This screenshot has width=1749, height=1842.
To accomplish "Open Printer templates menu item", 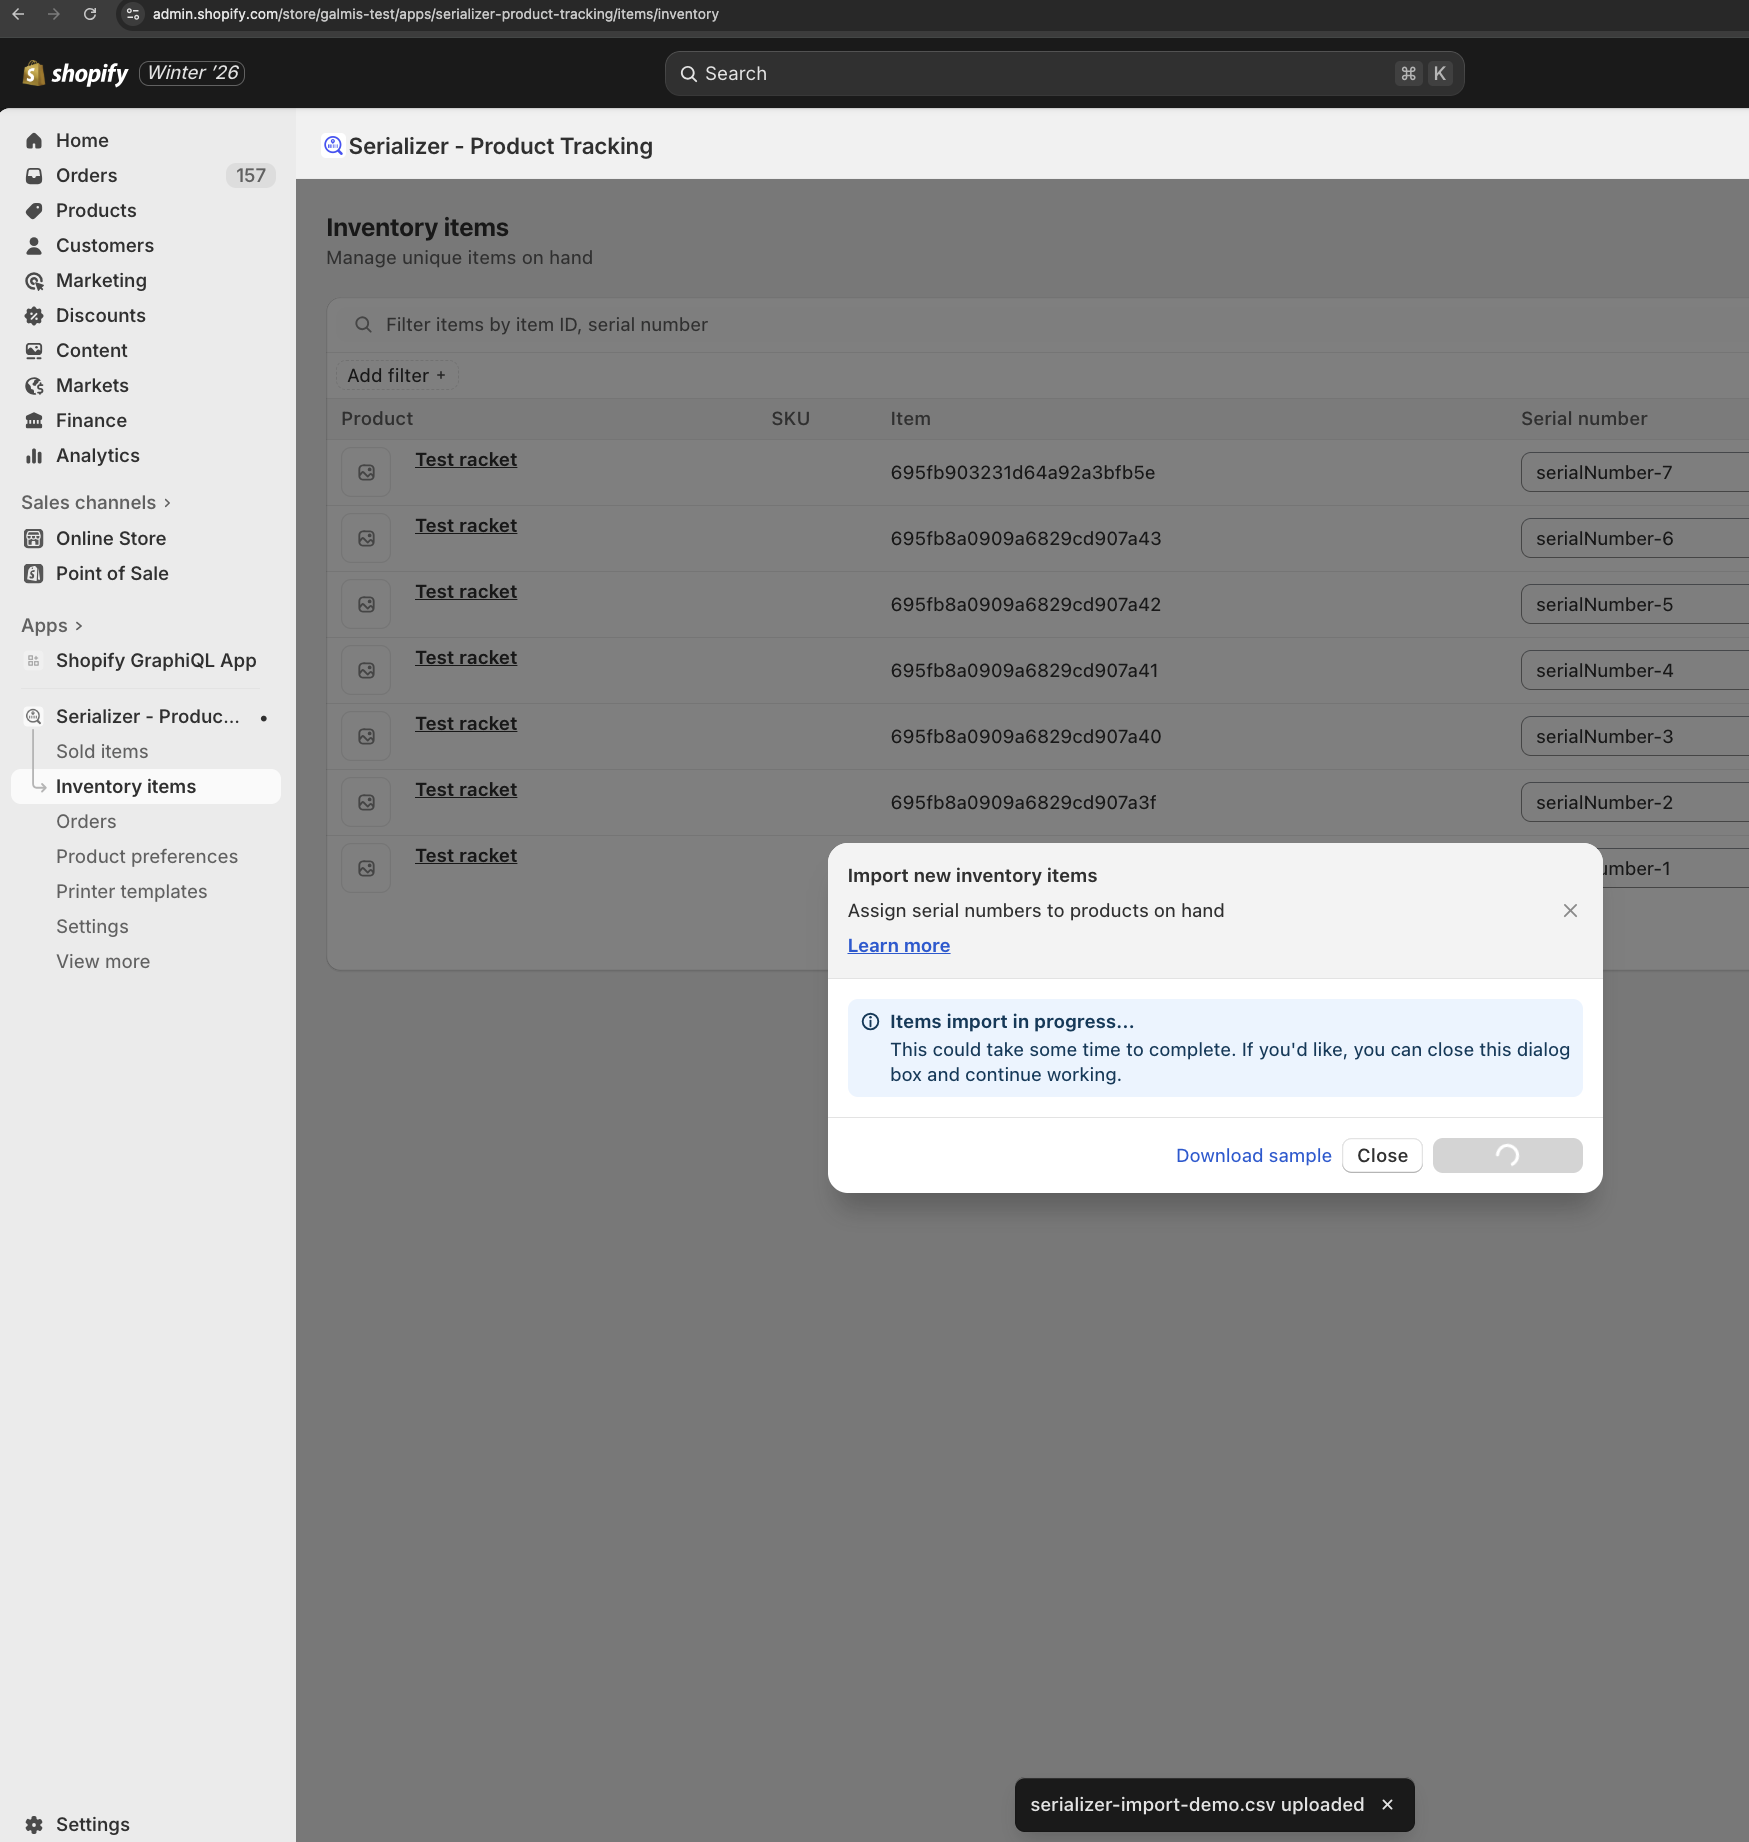I will pos(131,892).
